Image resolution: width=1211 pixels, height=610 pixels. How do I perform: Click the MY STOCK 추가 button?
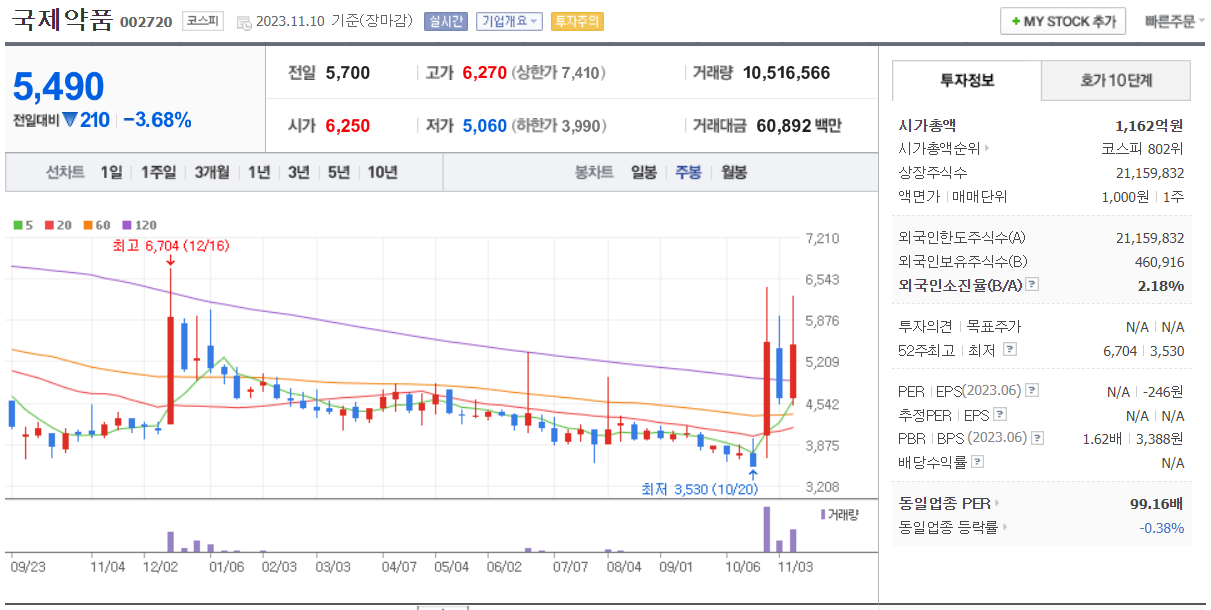tap(1063, 21)
